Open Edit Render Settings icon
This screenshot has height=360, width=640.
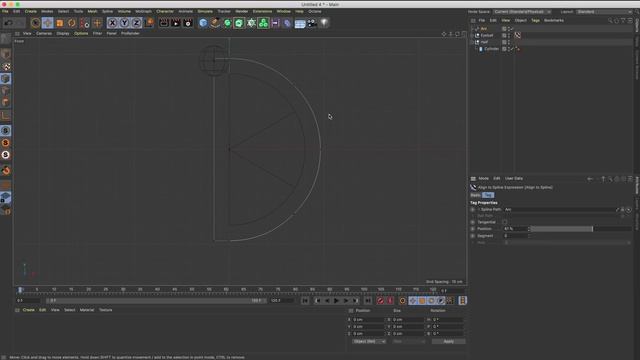pyautogui.click(x=188, y=23)
